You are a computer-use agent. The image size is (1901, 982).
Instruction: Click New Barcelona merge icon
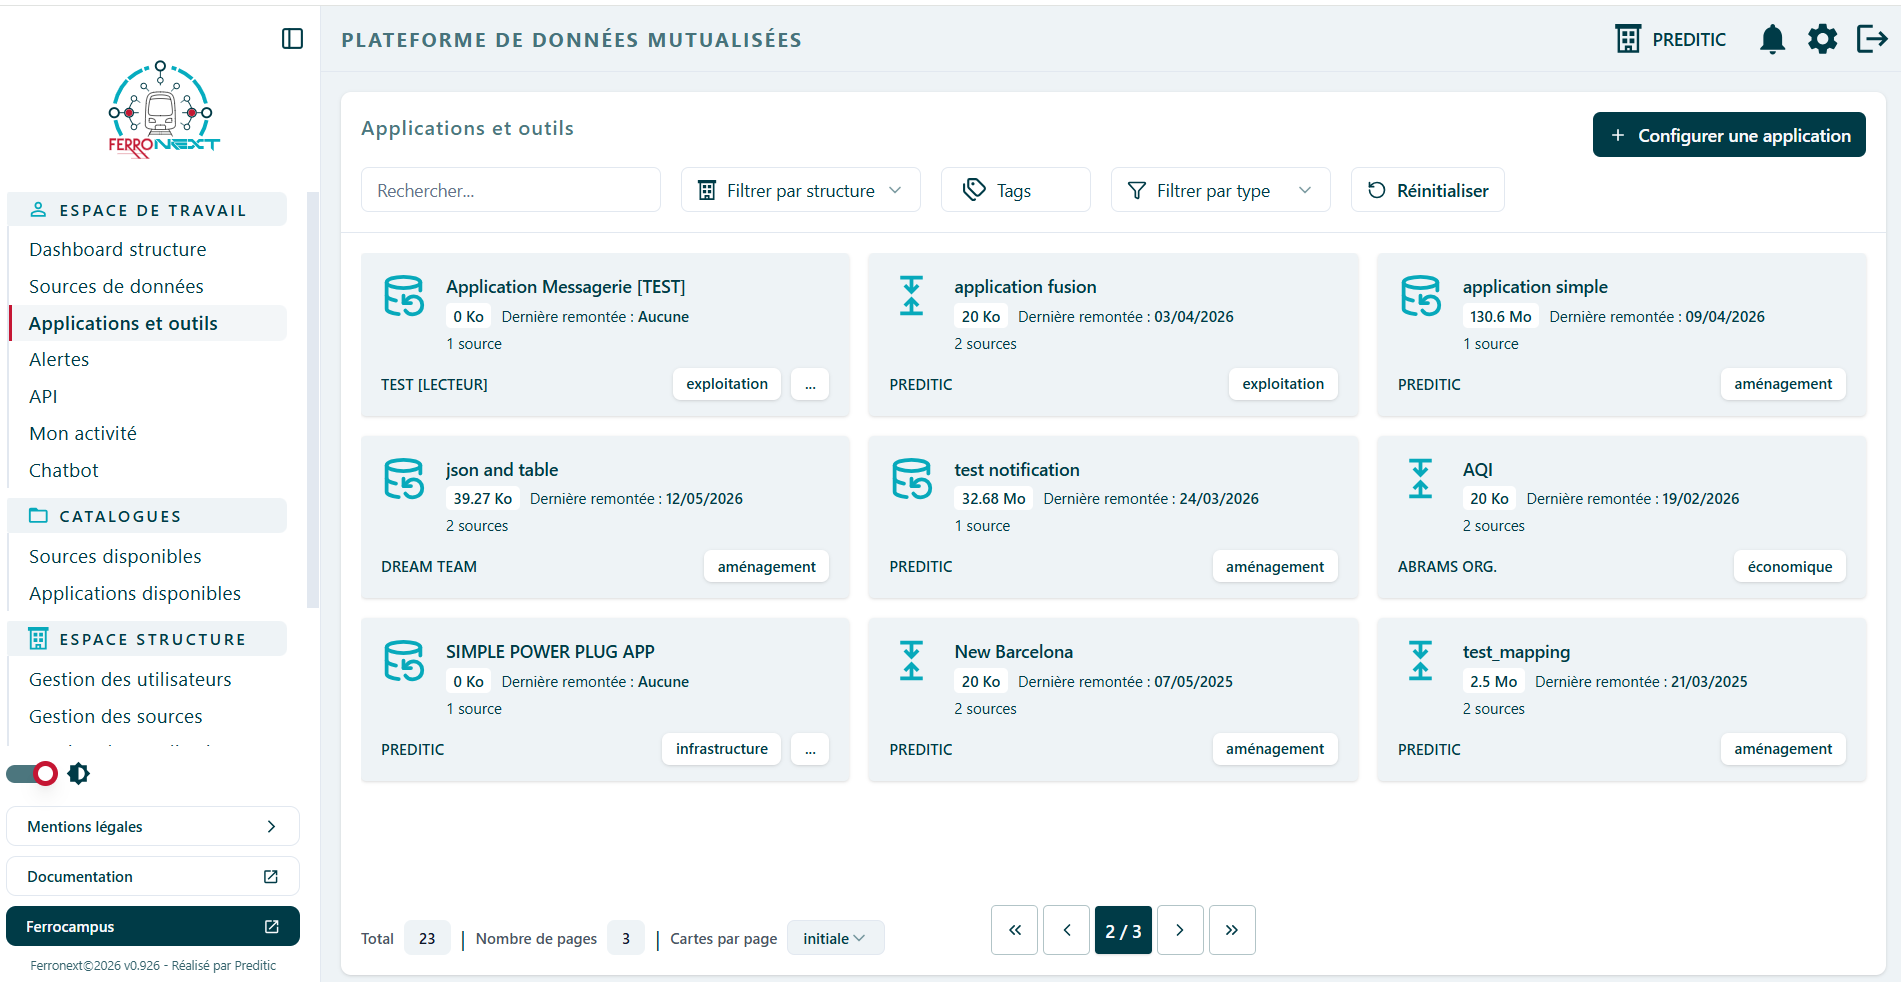point(911,661)
